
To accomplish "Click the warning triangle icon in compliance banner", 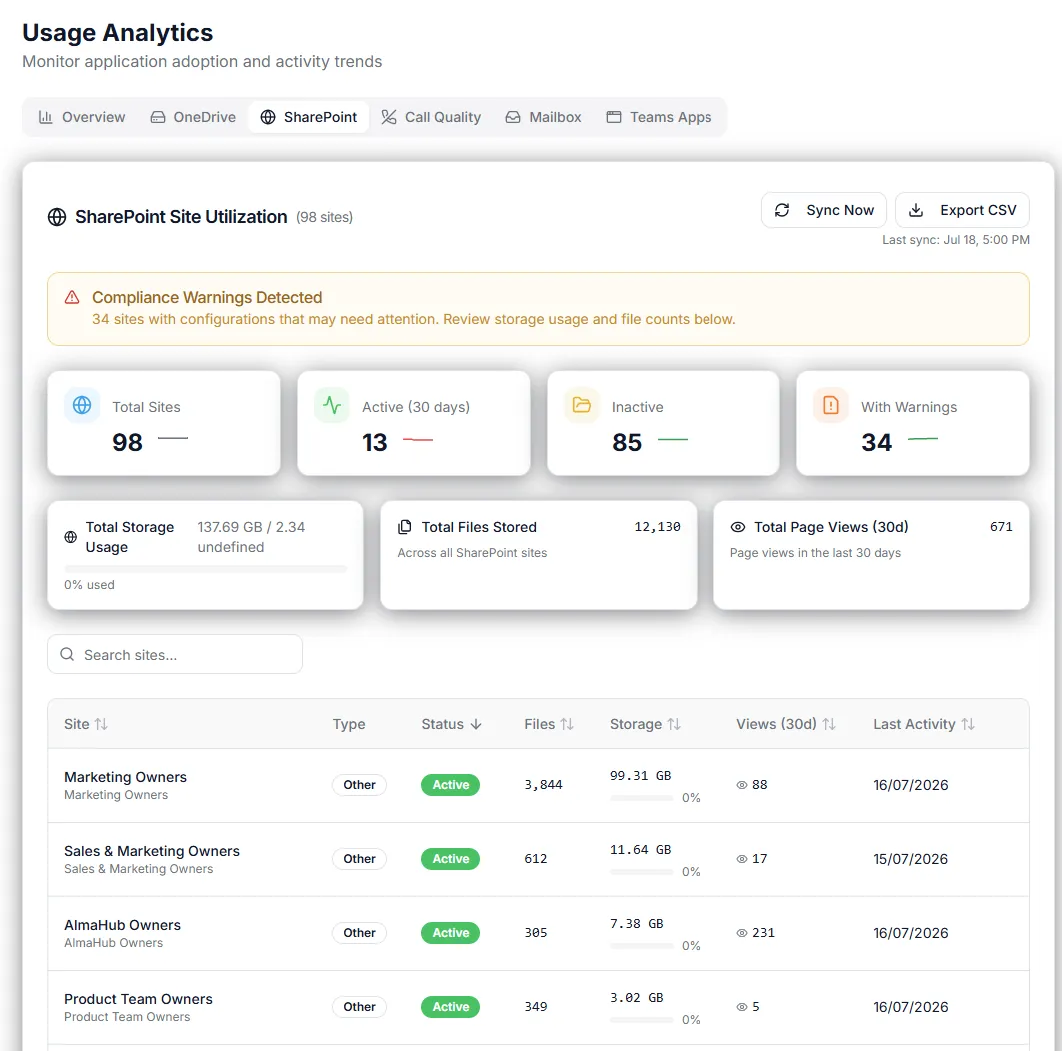I will [72, 297].
